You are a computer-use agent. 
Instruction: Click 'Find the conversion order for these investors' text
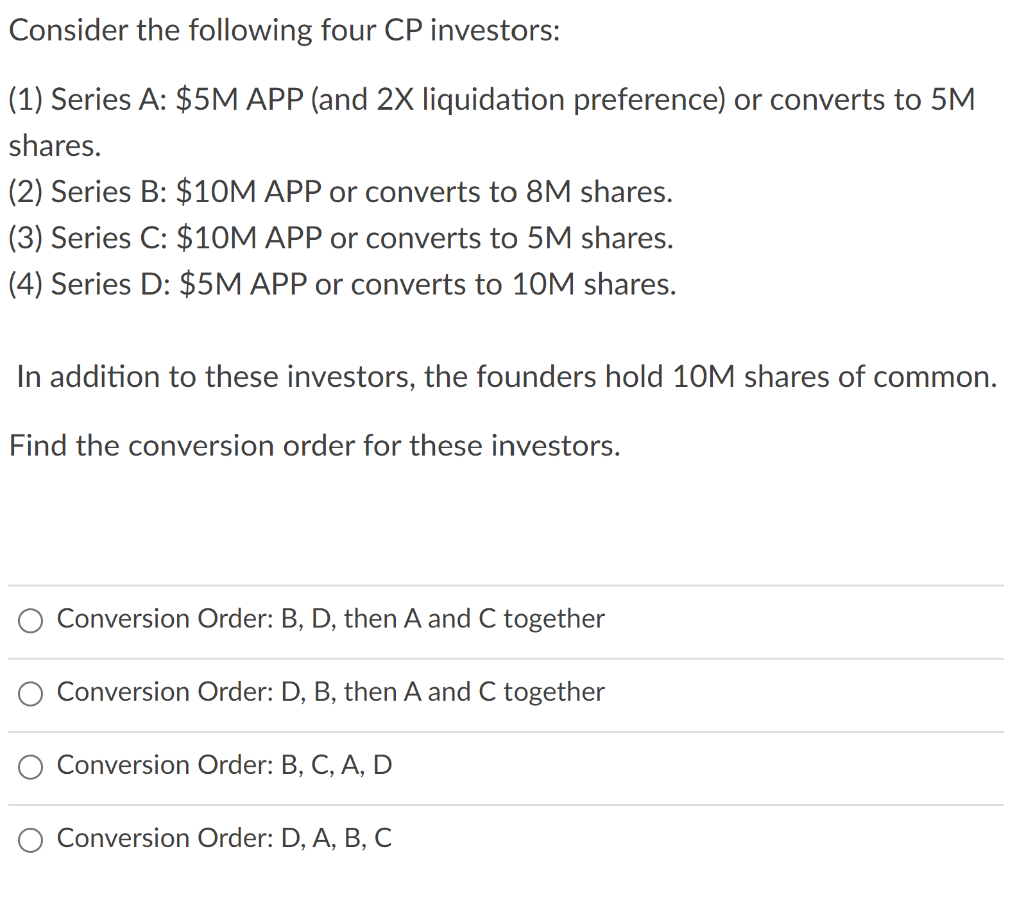pyautogui.click(x=315, y=445)
